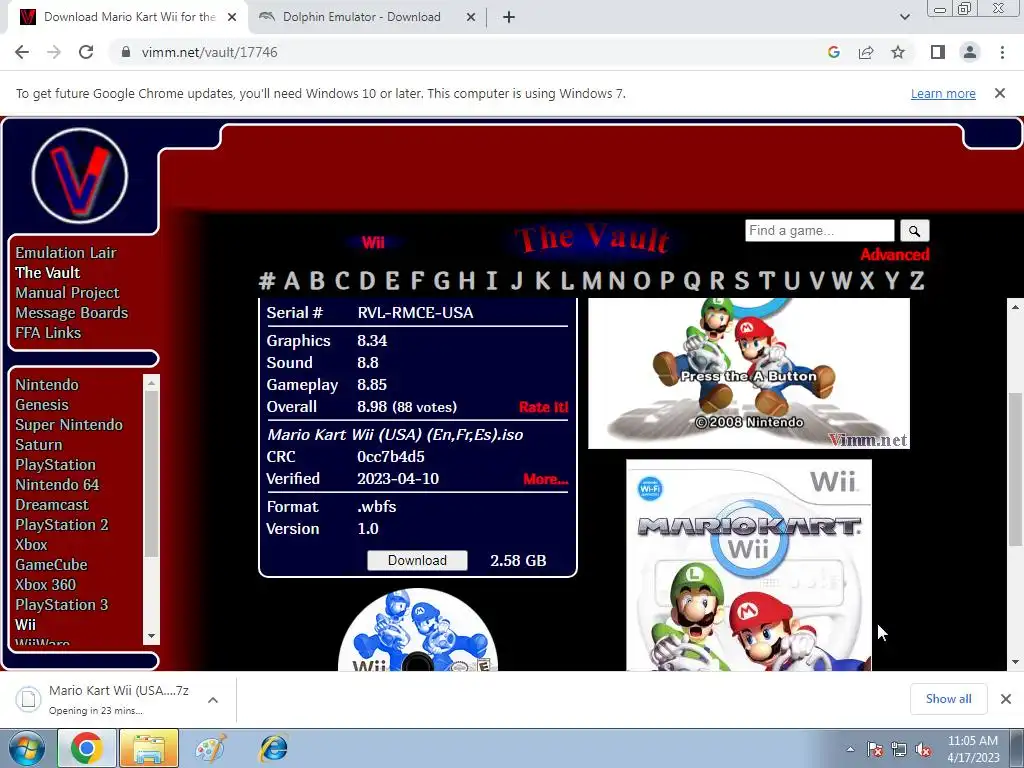The height and width of the screenshot is (768, 1024).
Task: Select Nintendo in the systems list
Action: click(46, 385)
